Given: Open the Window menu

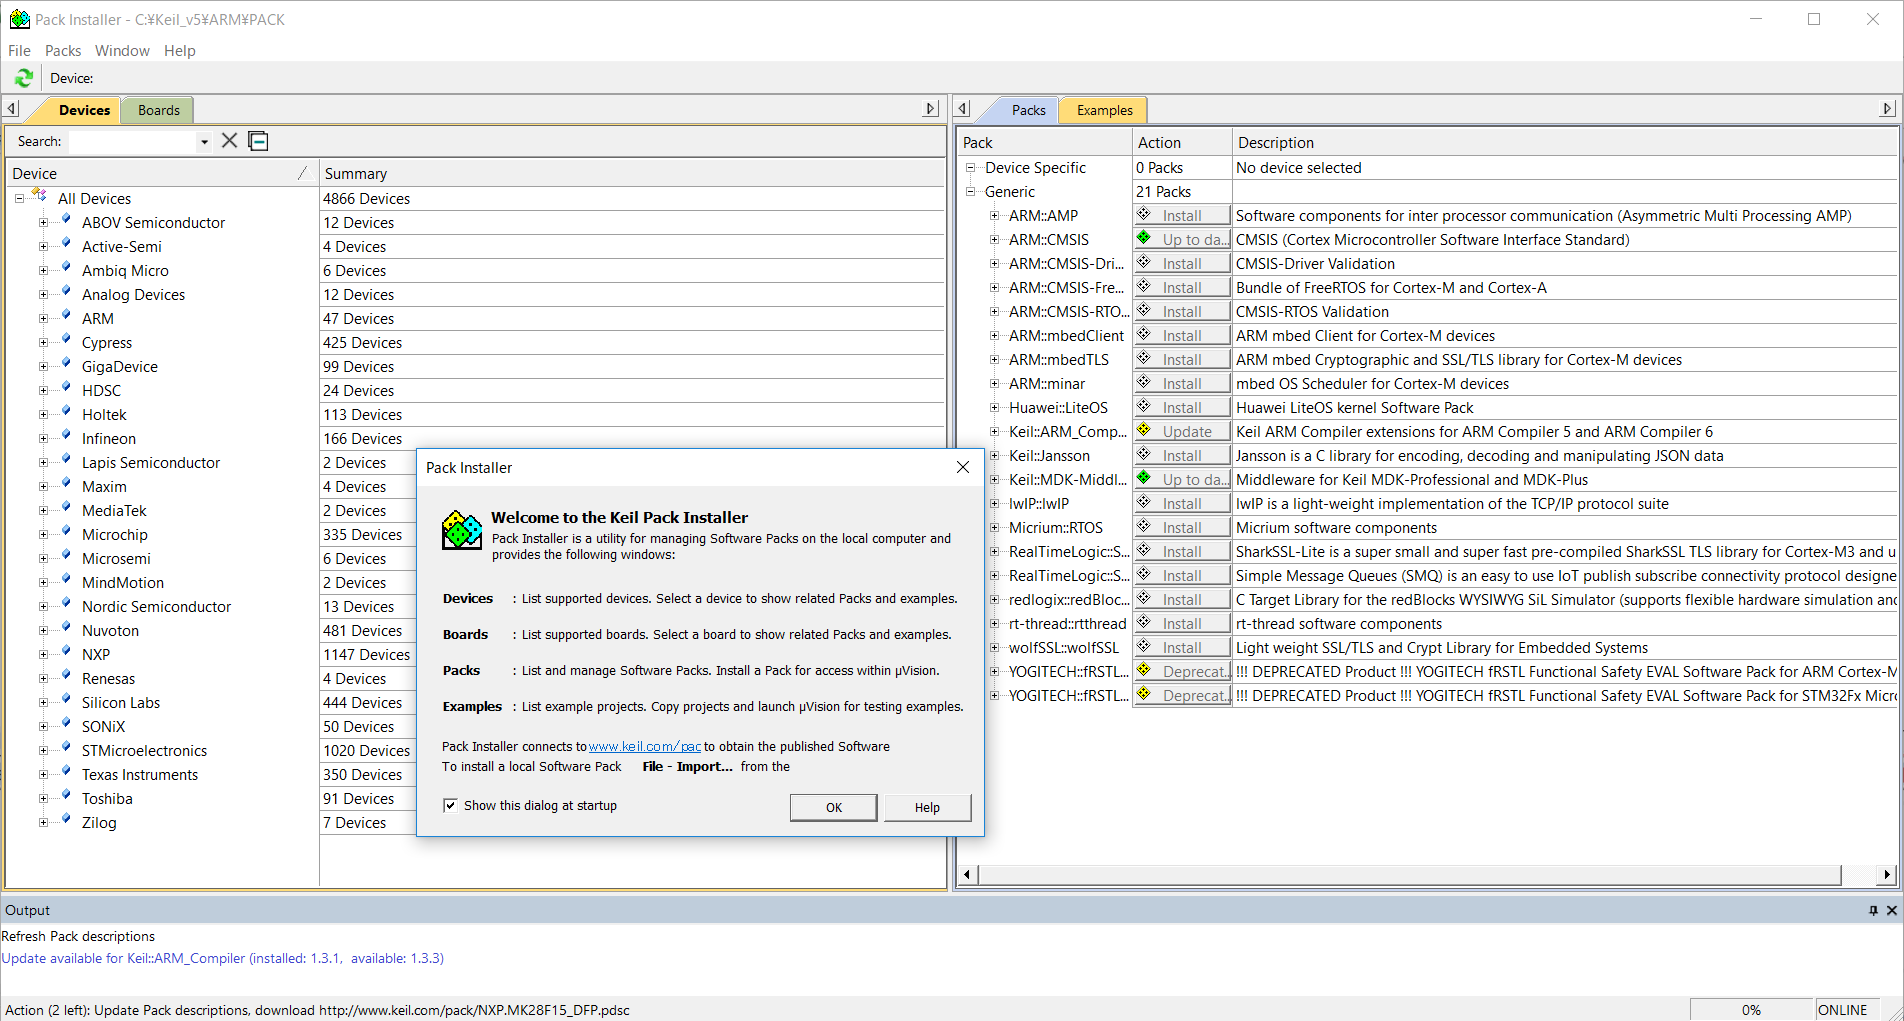Looking at the screenshot, I should [x=122, y=50].
